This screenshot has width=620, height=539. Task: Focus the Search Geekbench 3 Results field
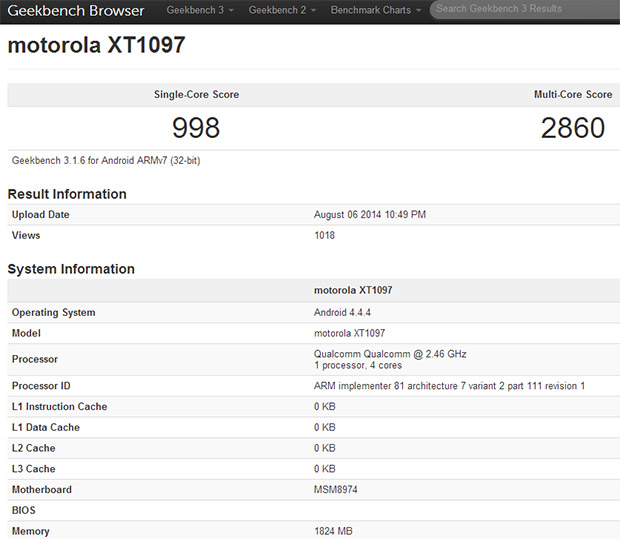525,9
